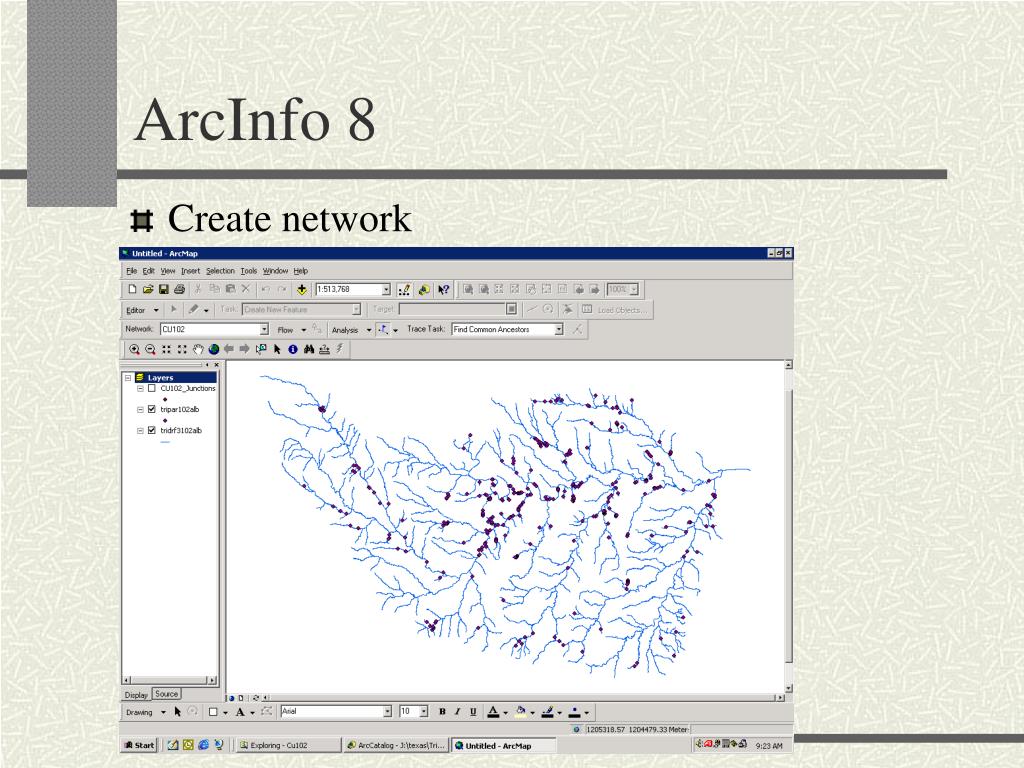This screenshot has height=768, width=1024.
Task: Open the Editor toolbar icon
Action: click(x=404, y=289)
